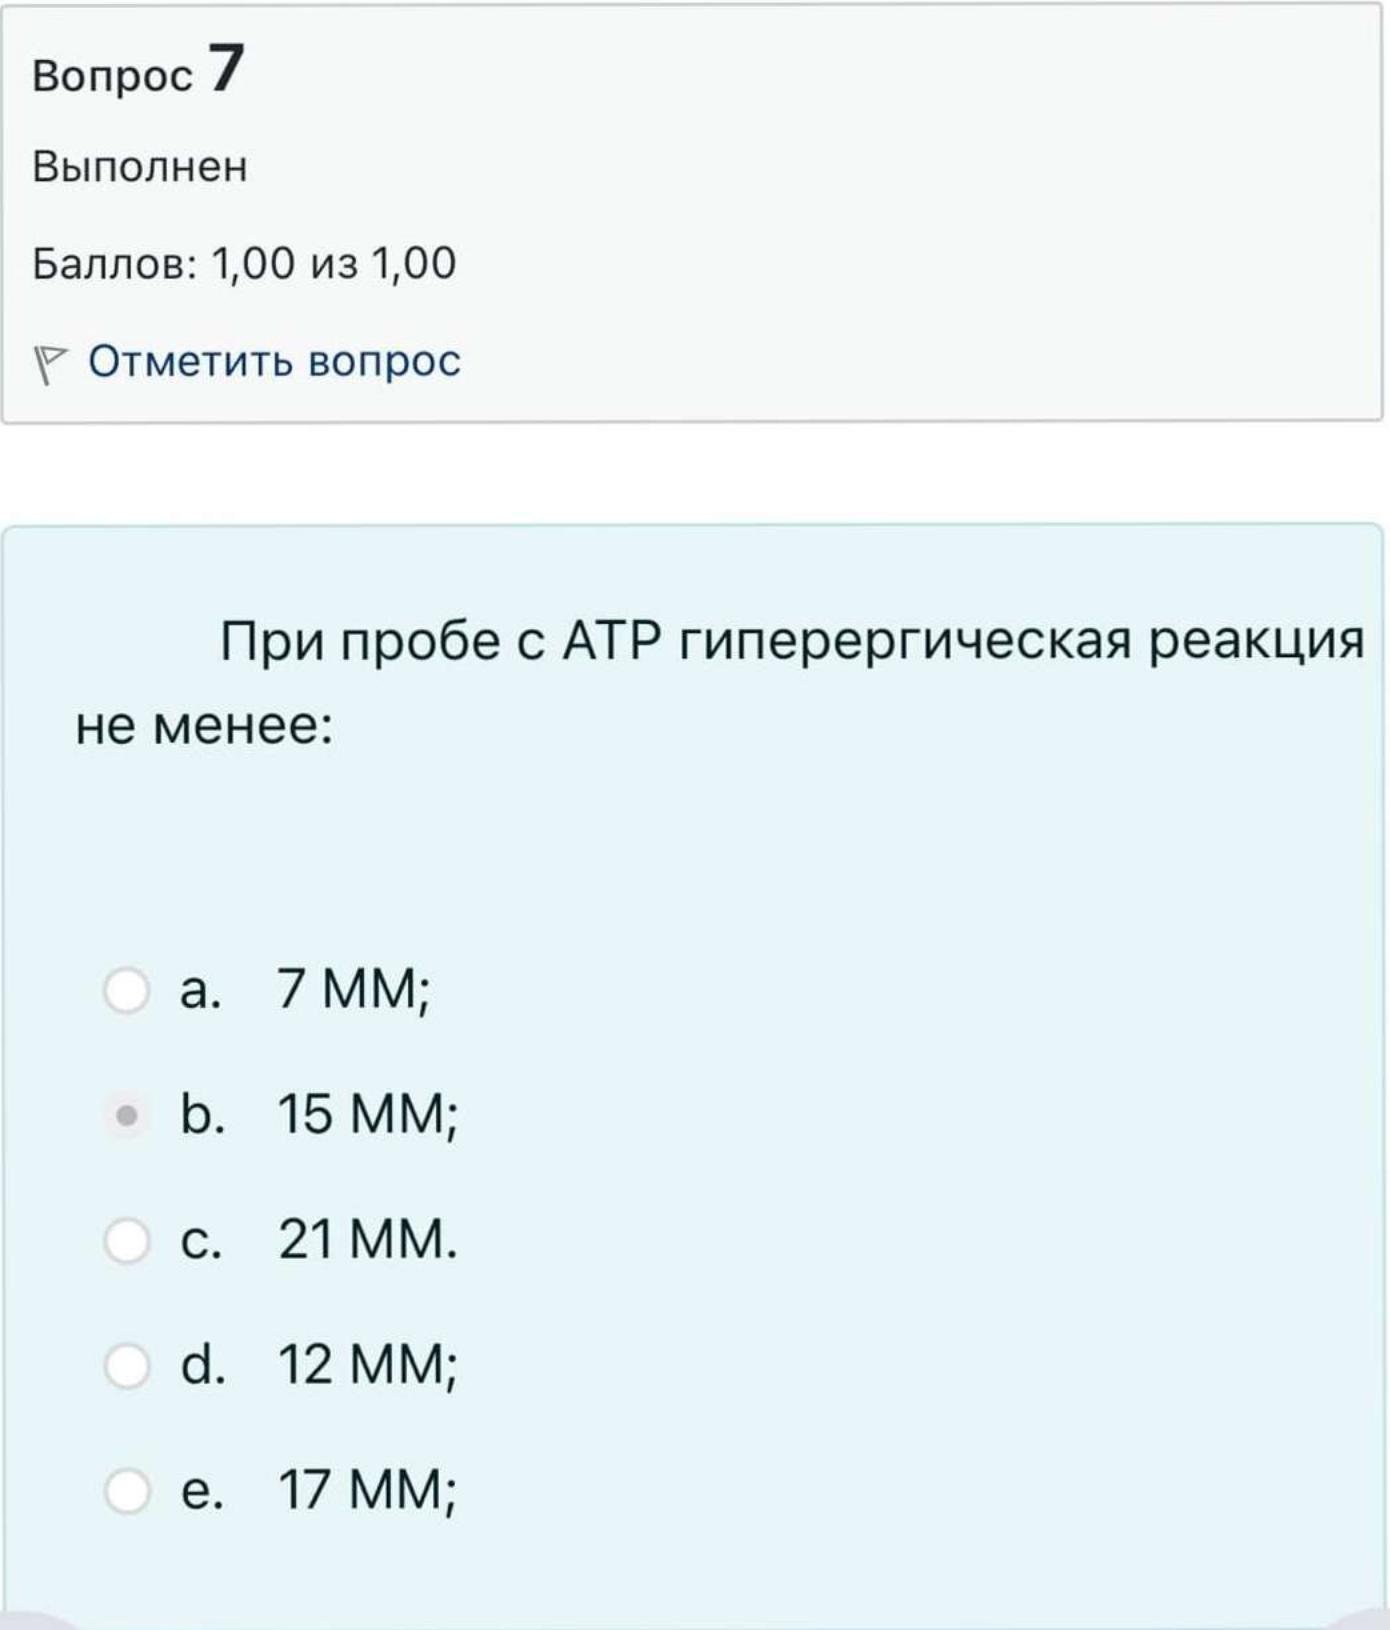Pick radio button for option d
Screen dimensions: 1390x1630
pos(126,1365)
